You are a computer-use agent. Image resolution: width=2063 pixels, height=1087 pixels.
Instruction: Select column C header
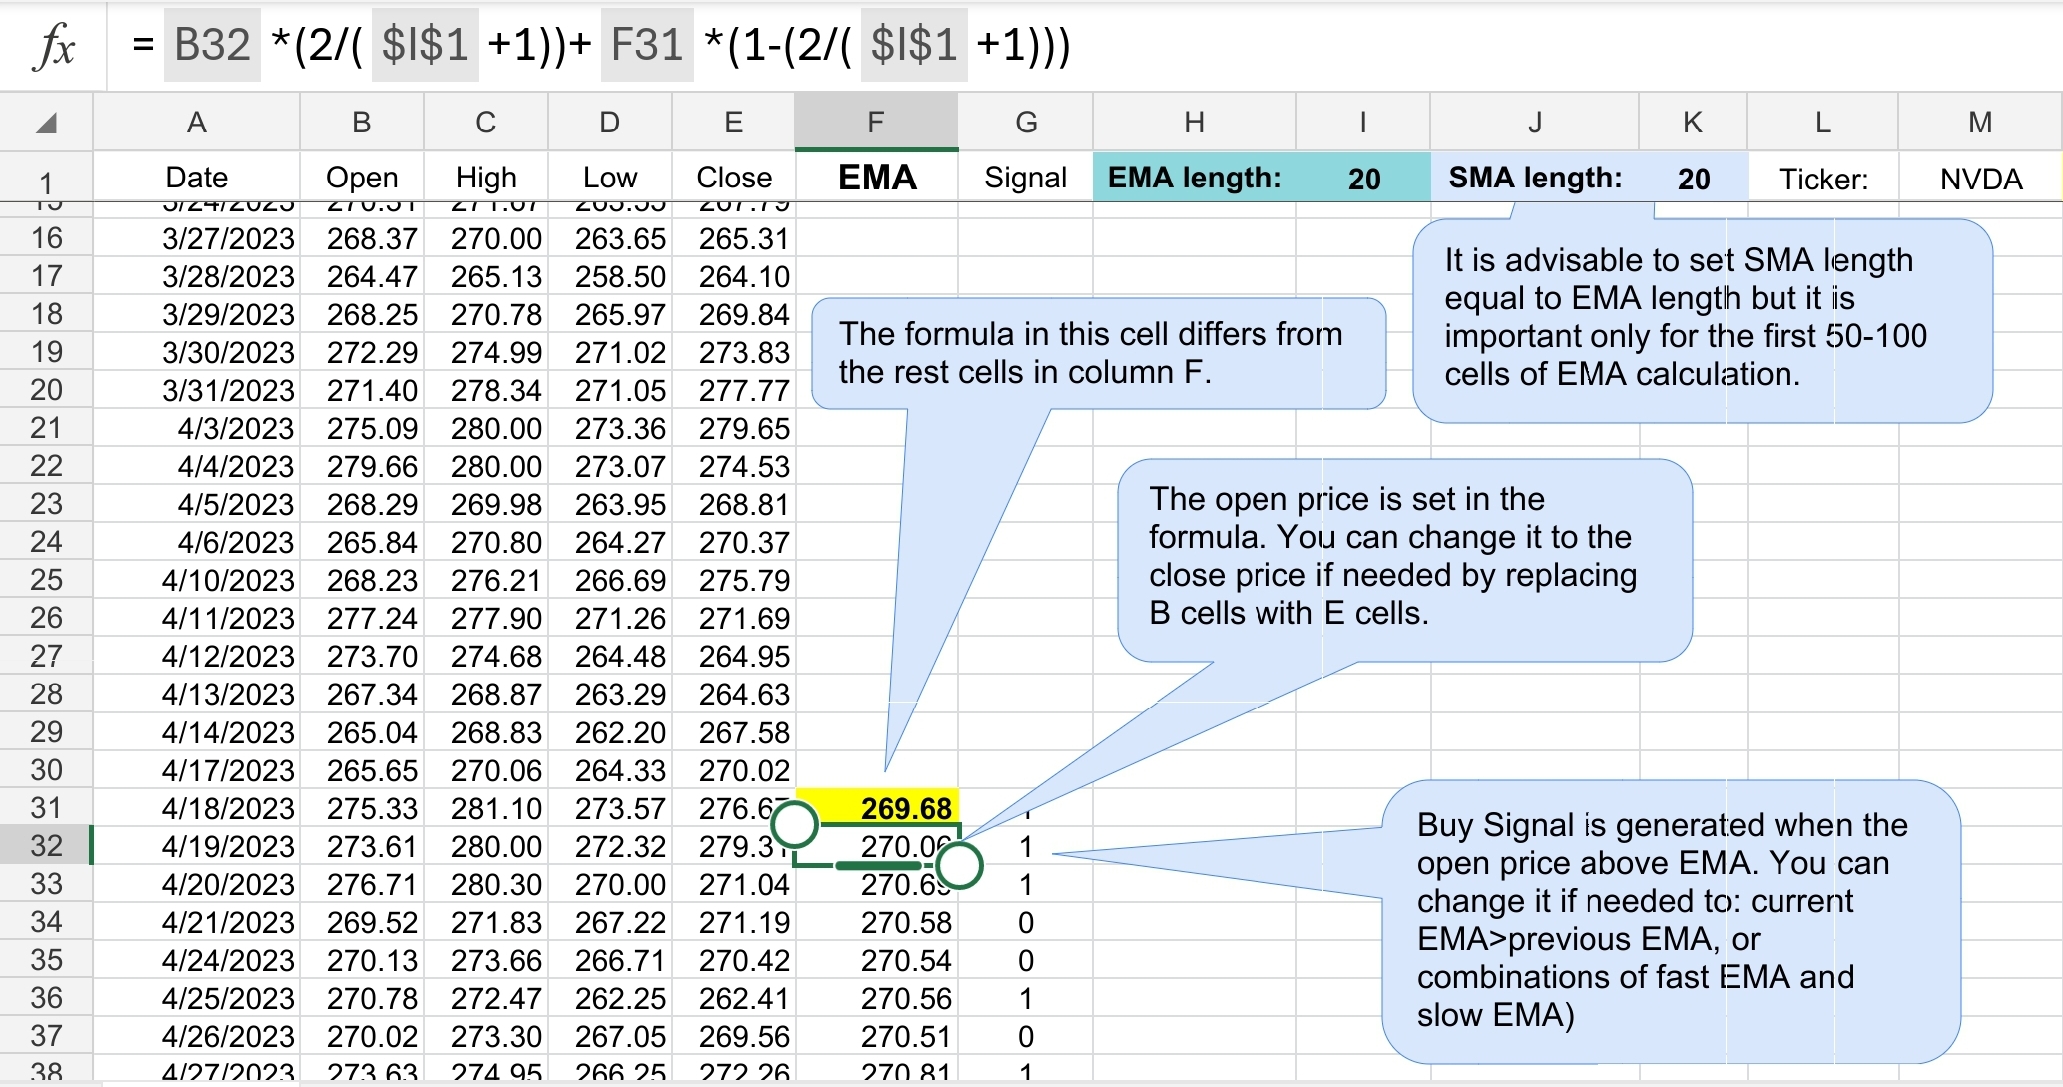click(486, 122)
